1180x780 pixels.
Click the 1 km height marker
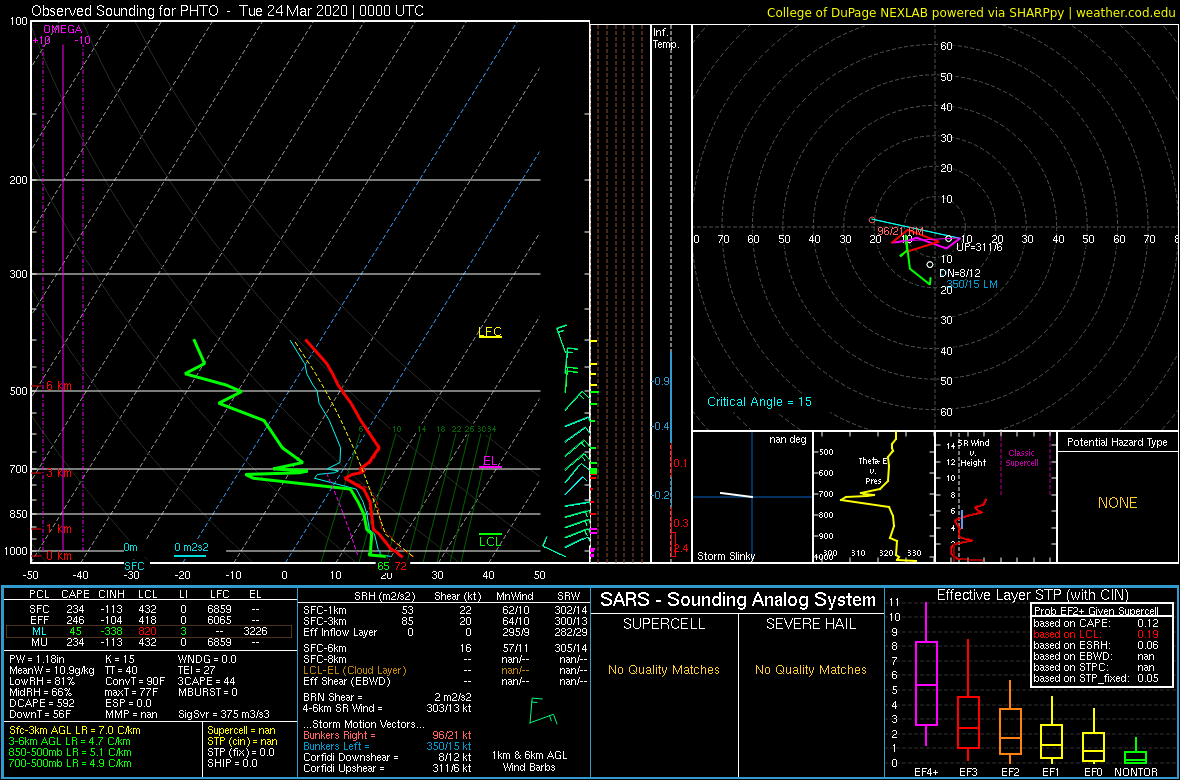pyautogui.click(x=59, y=529)
